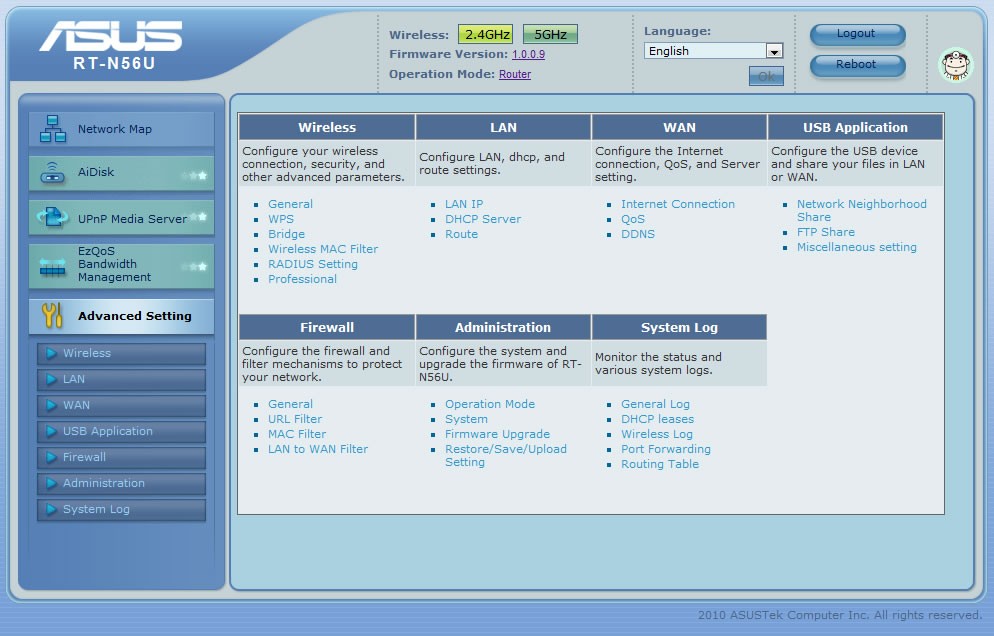Screen dimensions: 994x636
Task: Click the Reboot button
Action: click(x=857, y=65)
